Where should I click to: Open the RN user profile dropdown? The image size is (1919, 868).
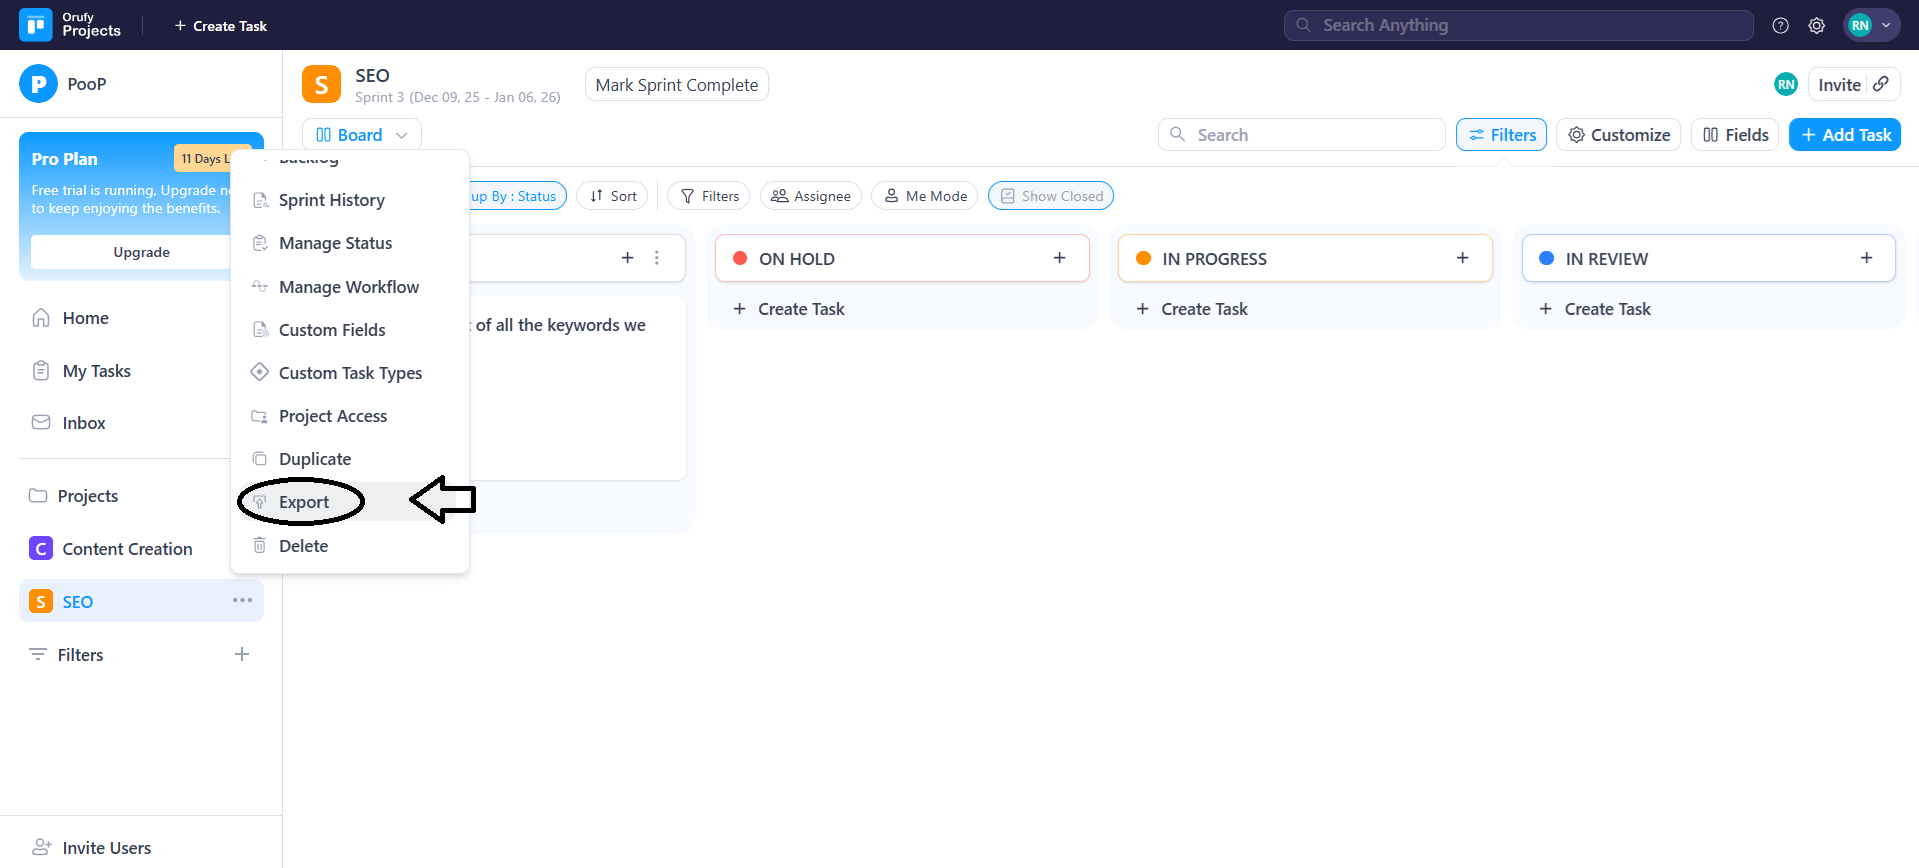(1871, 26)
